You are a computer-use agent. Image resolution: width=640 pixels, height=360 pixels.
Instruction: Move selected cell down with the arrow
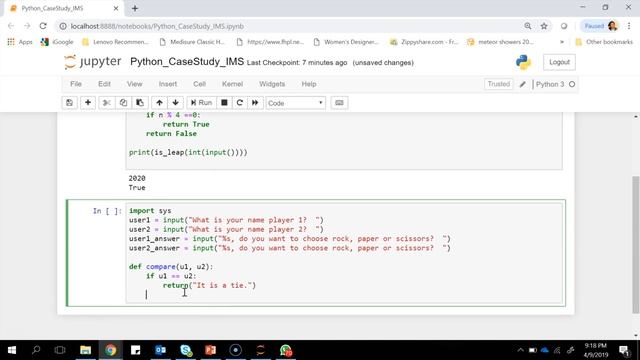tap(176, 103)
